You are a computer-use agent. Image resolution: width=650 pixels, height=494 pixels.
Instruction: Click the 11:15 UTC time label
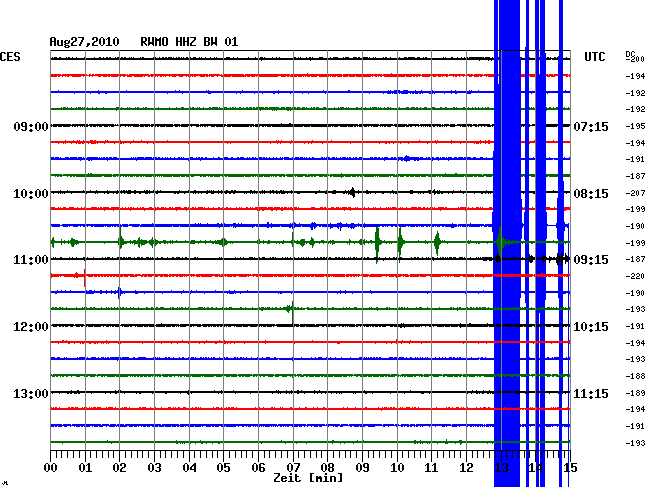coord(591,393)
